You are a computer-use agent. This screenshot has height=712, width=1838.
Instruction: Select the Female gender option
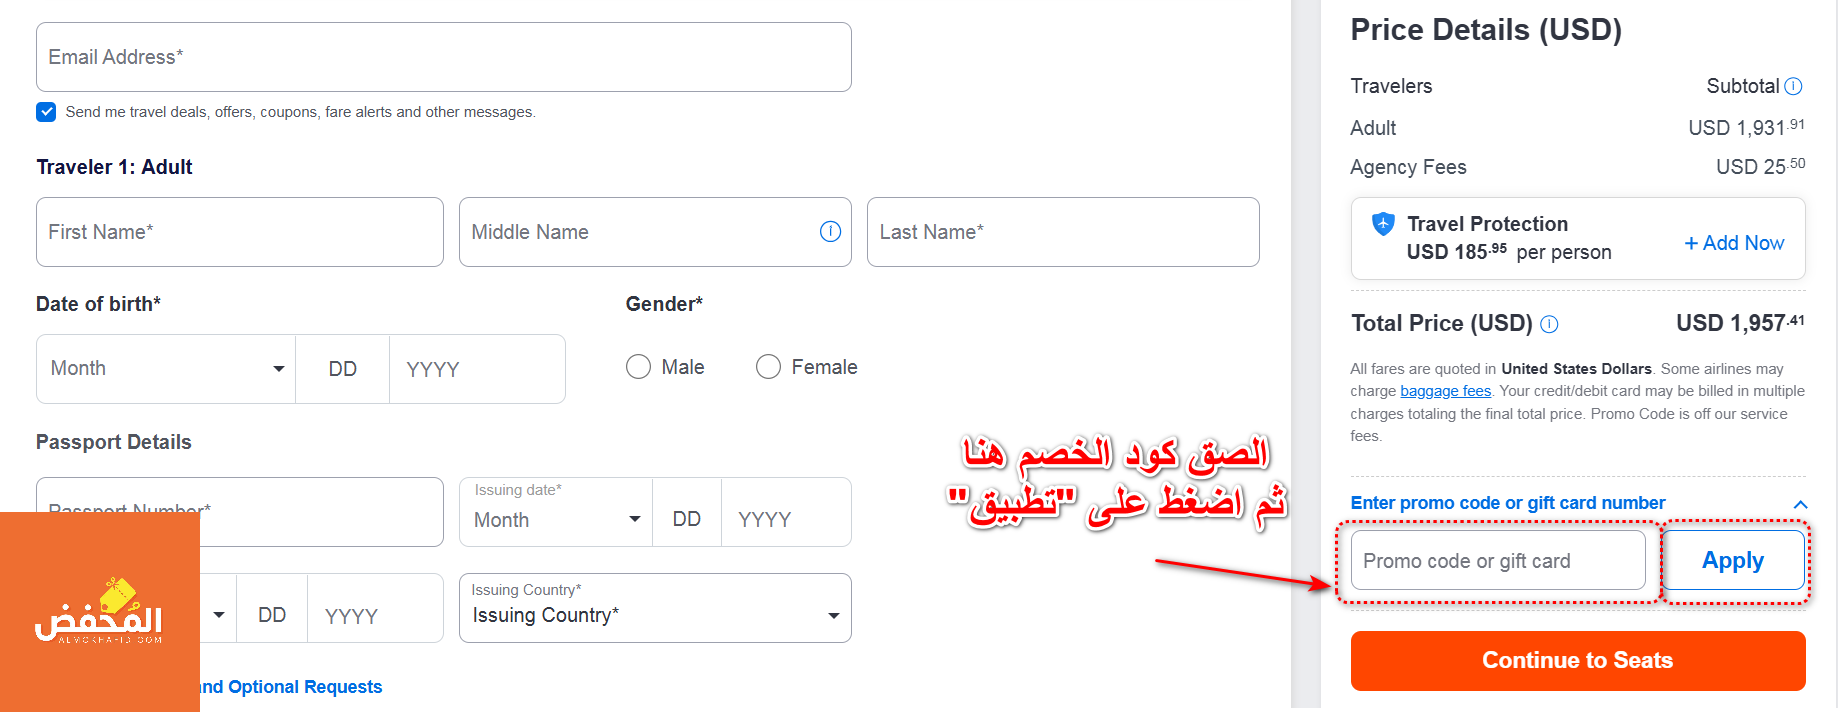768,367
